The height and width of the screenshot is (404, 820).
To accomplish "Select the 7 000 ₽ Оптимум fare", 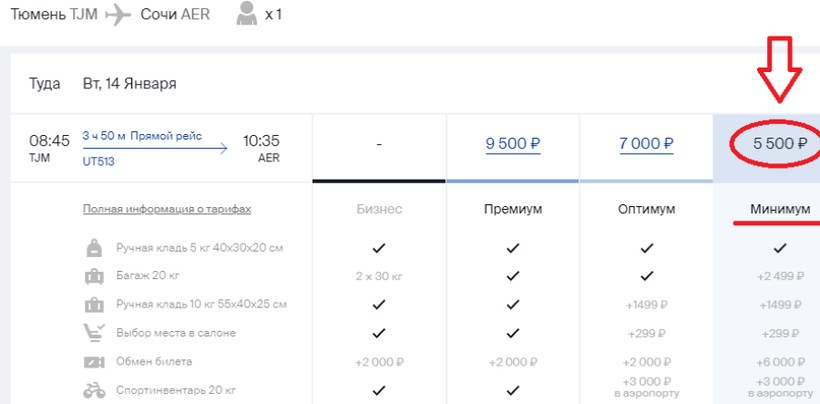I will point(646,143).
